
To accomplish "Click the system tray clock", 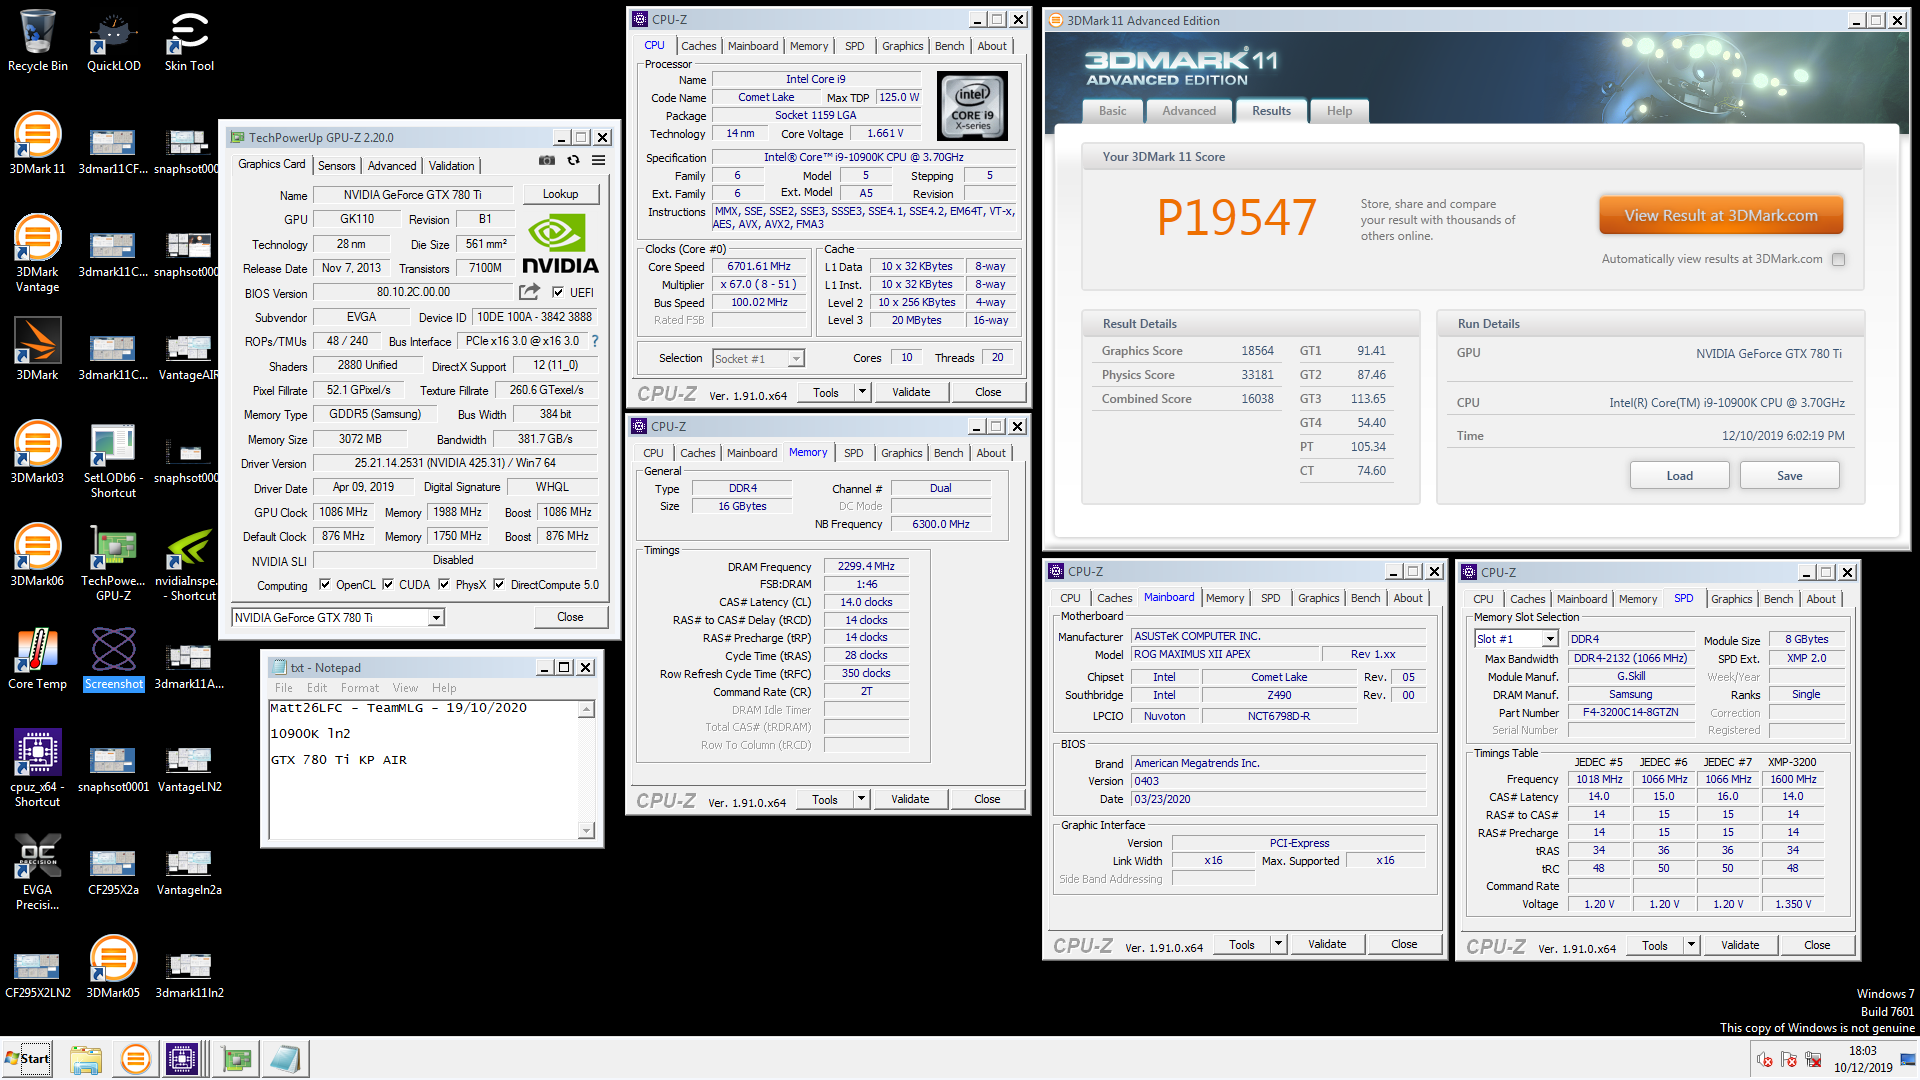I will (x=1862, y=1059).
